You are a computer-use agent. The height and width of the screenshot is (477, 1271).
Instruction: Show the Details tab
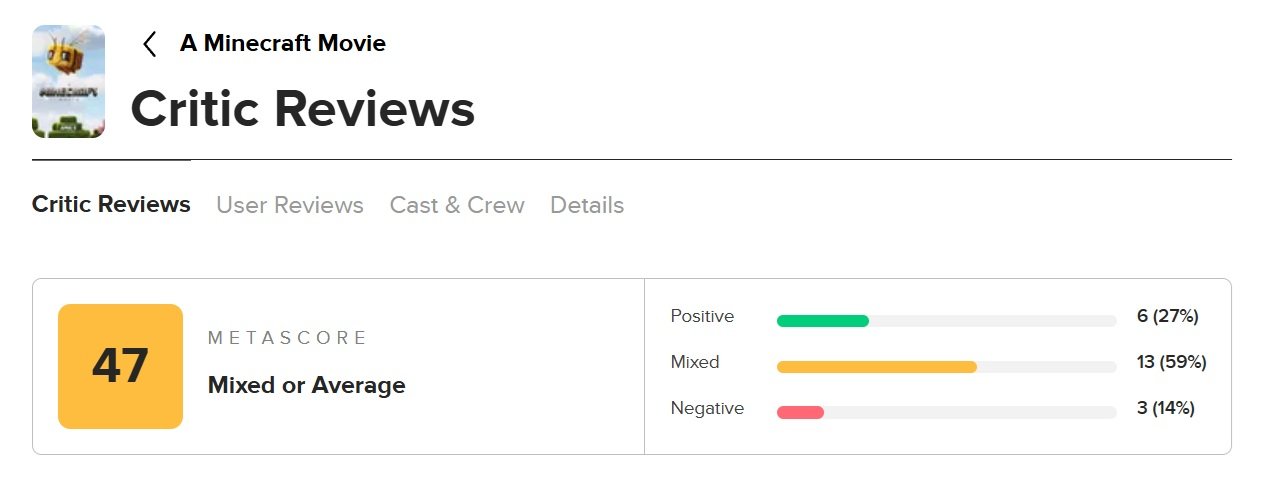coord(587,205)
